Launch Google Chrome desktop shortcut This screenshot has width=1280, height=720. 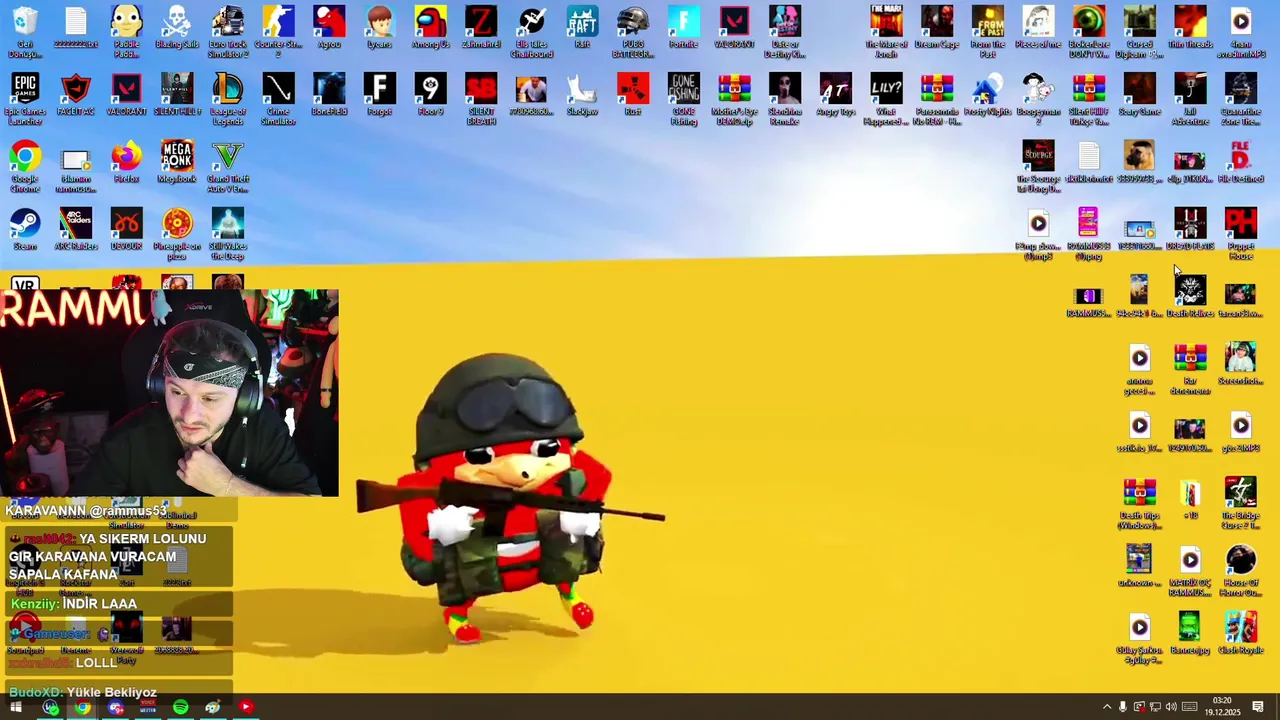pos(25,166)
